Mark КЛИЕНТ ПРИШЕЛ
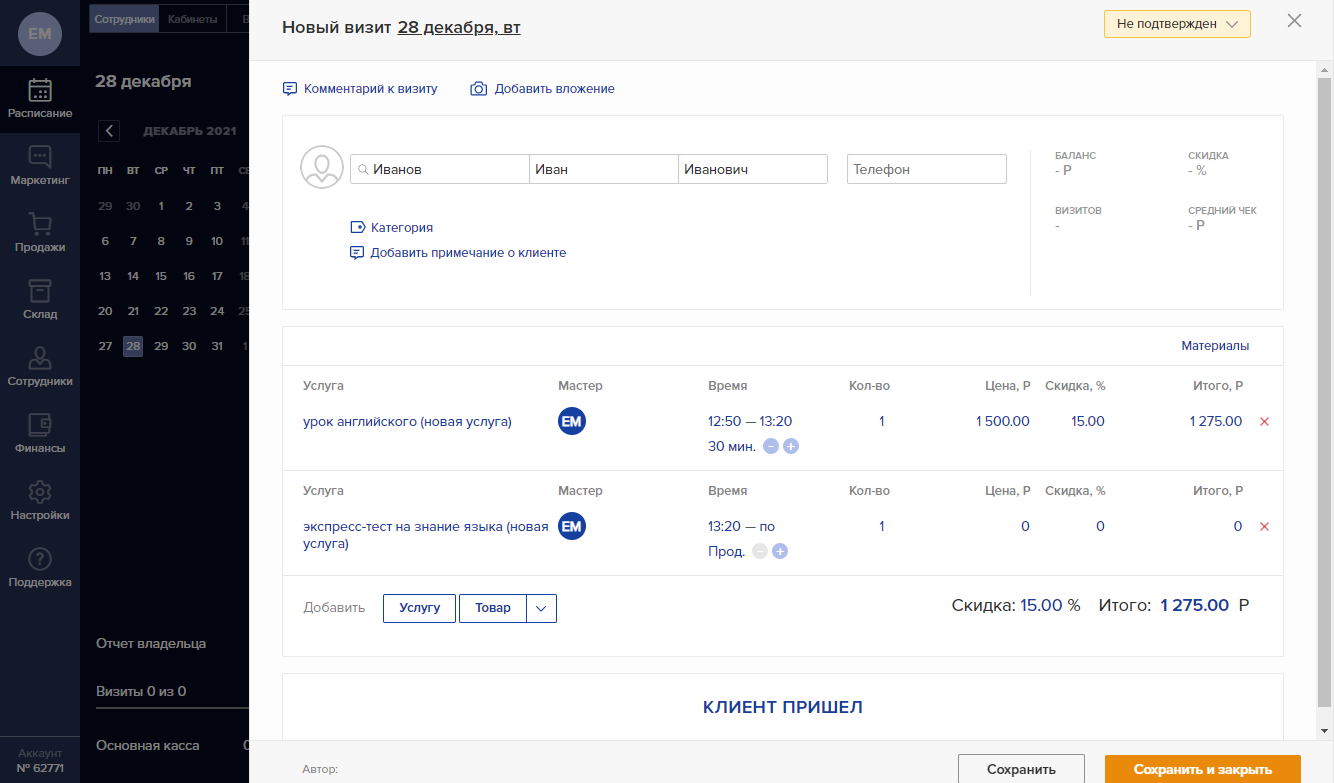1334x783 pixels. click(x=783, y=708)
